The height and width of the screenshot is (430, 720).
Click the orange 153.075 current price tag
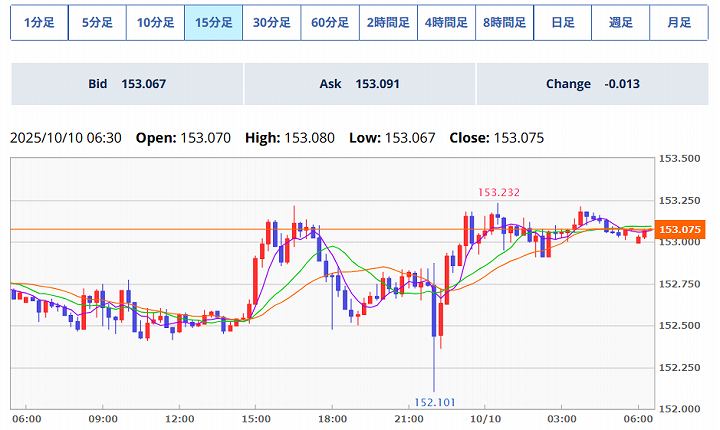coord(679,229)
